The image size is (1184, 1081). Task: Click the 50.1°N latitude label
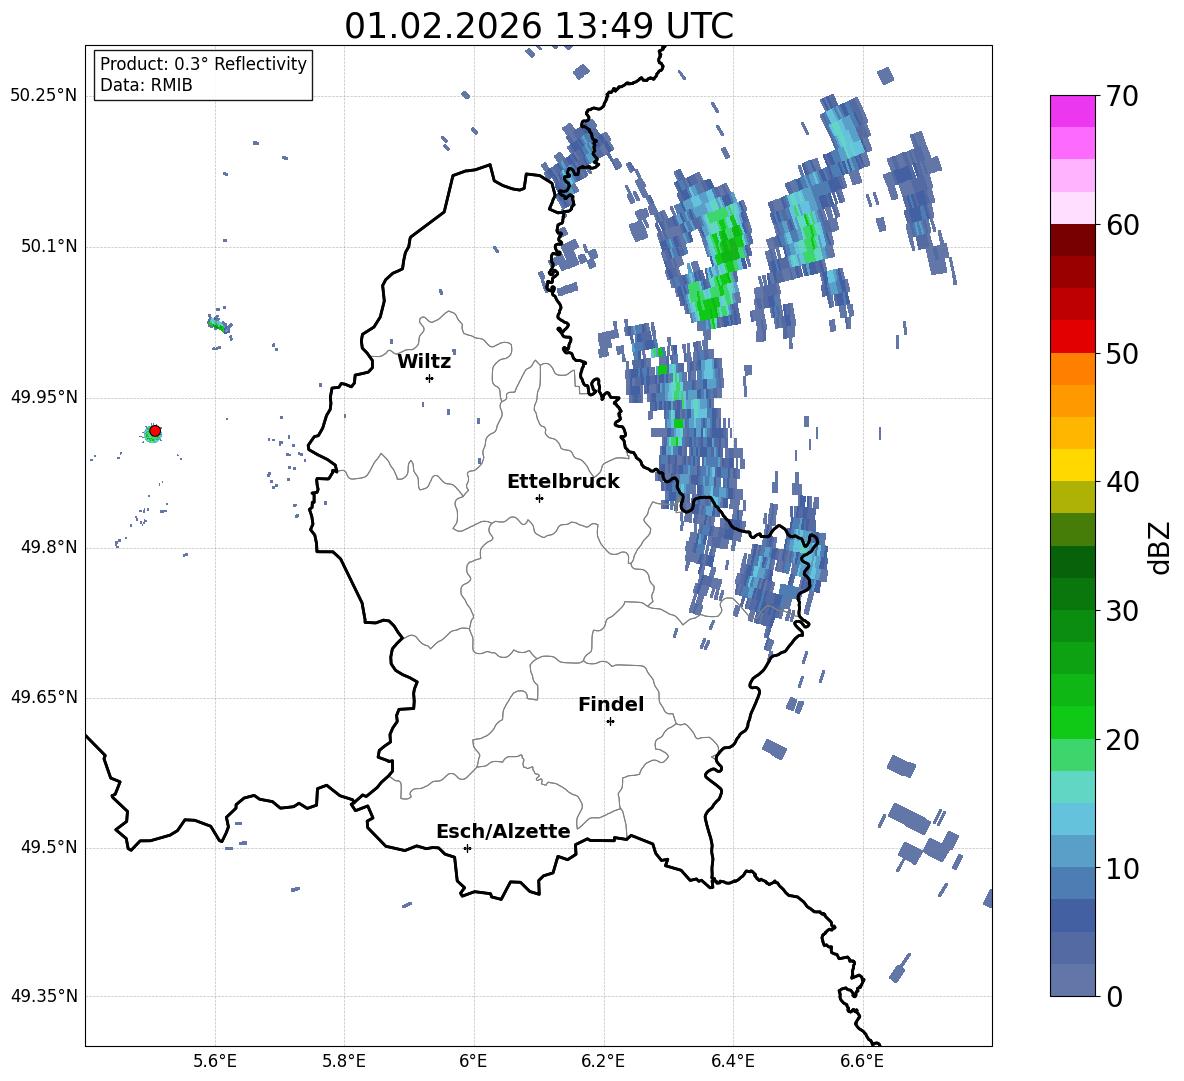(x=49, y=247)
